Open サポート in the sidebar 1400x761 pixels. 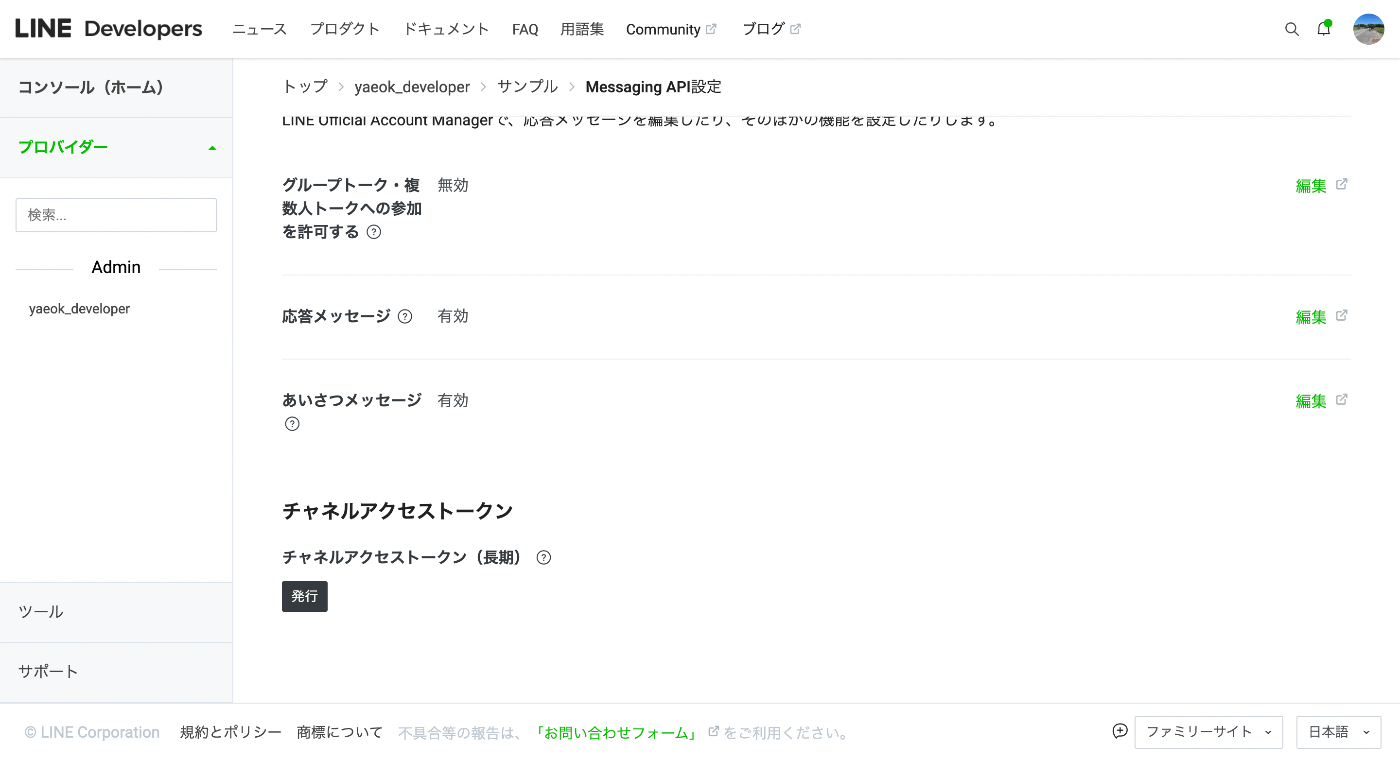tap(116, 671)
